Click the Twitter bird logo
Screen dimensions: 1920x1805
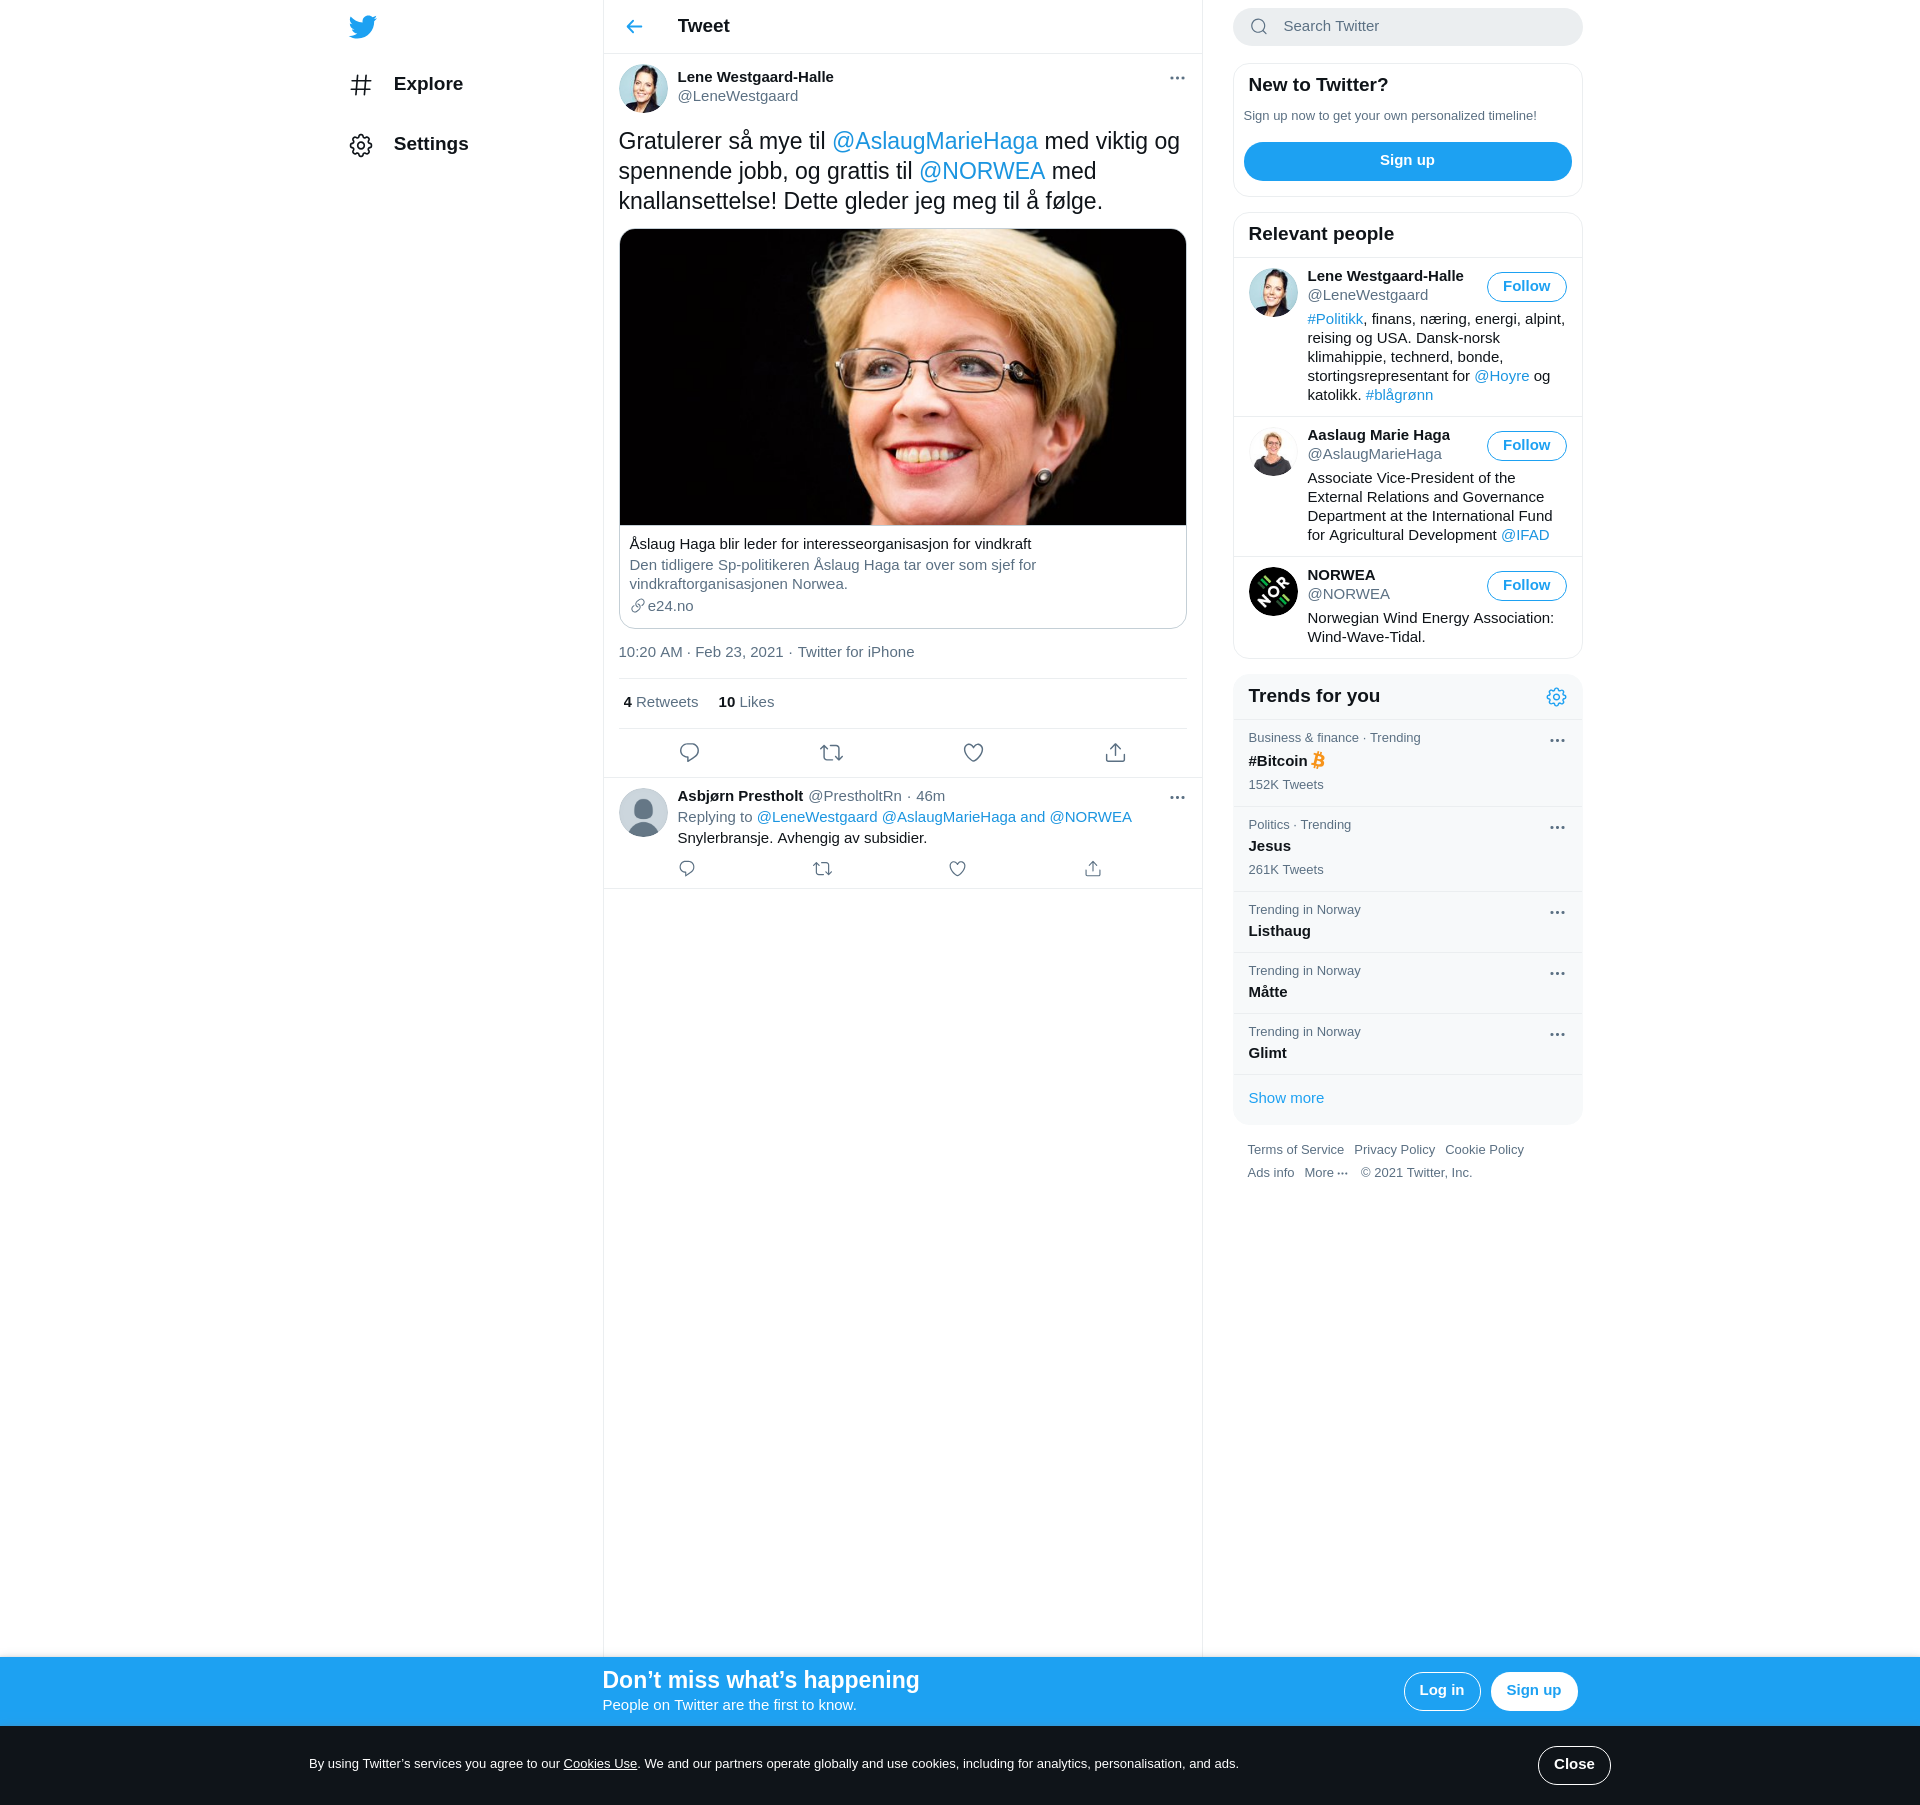coord(363,27)
